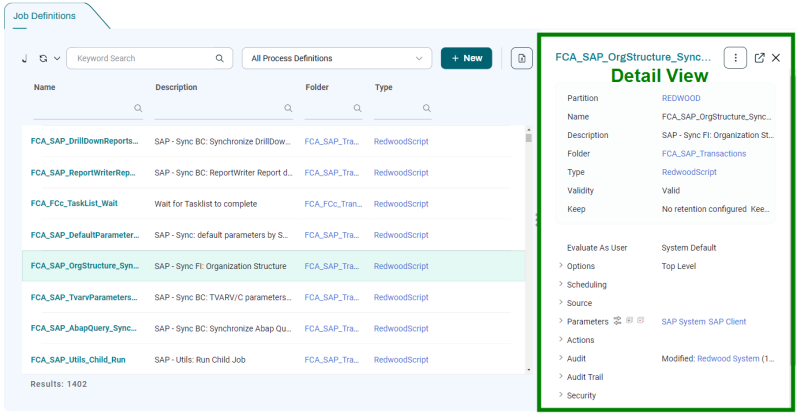
Task: Open the export document icon button
Action: (521, 58)
